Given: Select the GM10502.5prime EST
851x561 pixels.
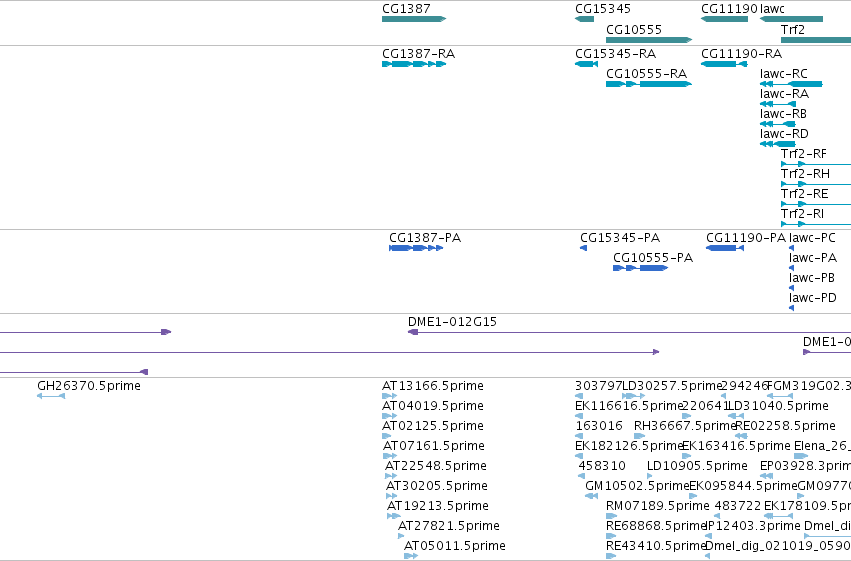Looking at the screenshot, I should coord(592,496).
